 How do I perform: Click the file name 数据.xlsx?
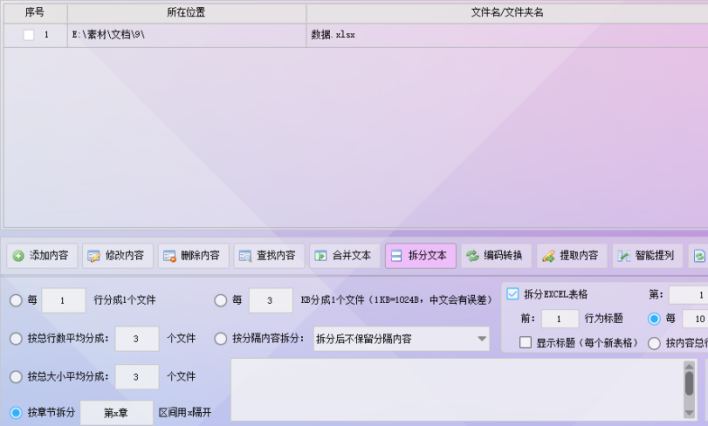click(333, 35)
